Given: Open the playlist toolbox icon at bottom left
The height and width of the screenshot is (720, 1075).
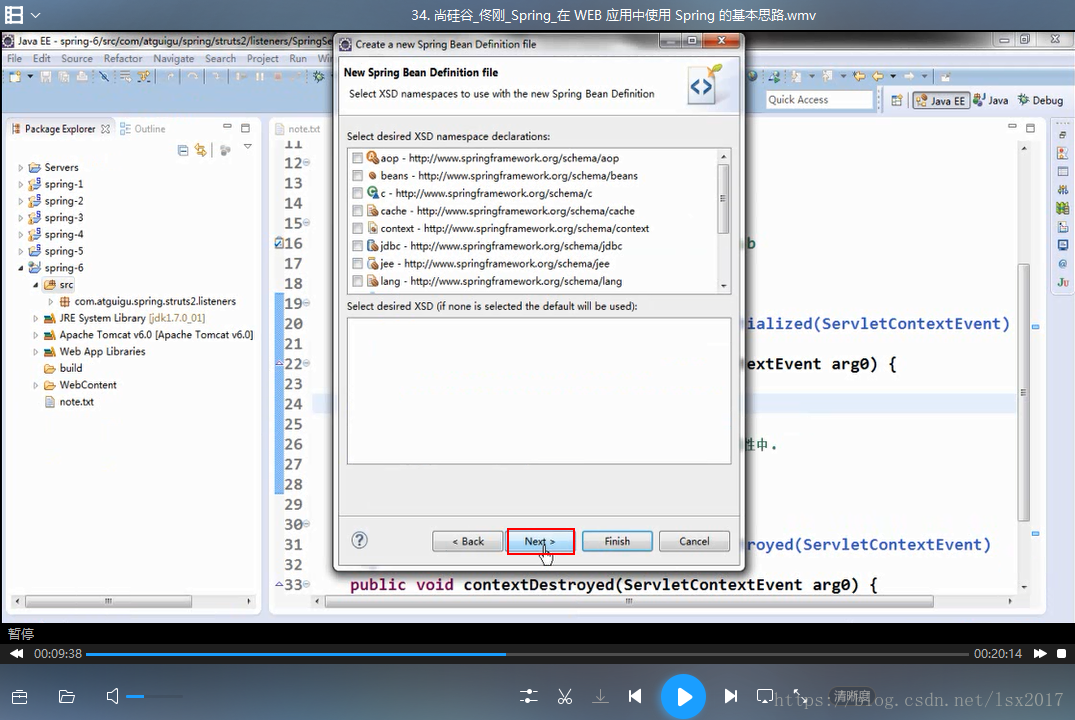Looking at the screenshot, I should [20, 697].
